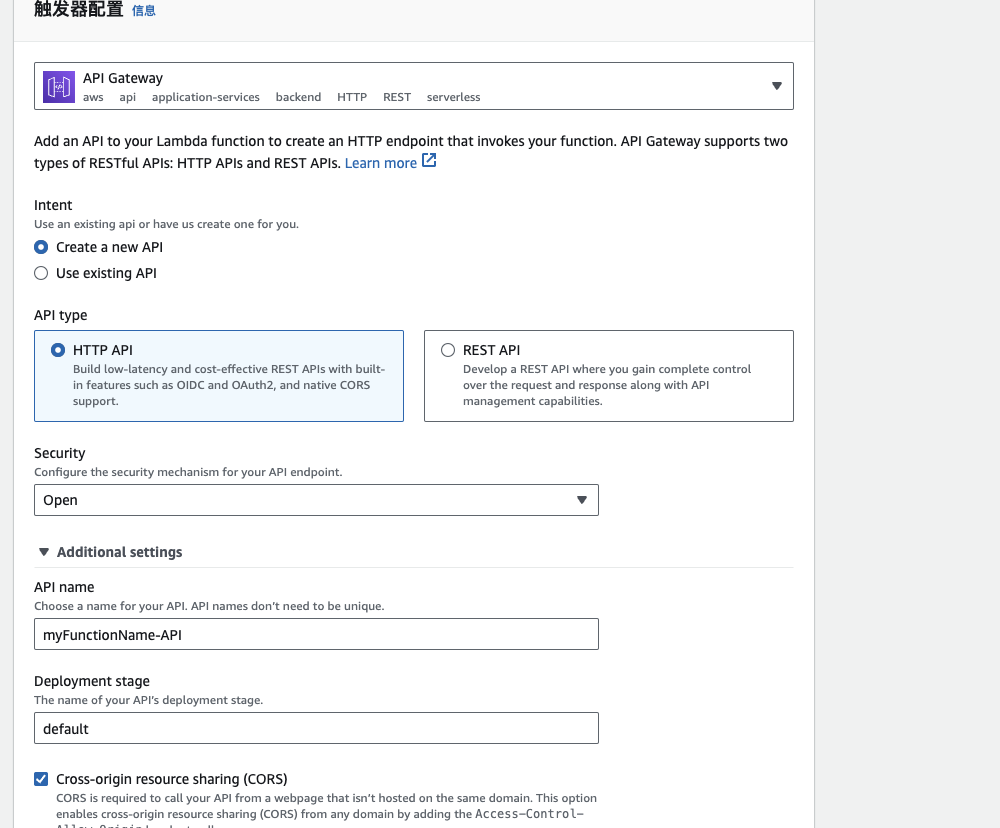Select the Create a new API radio button
1000x828 pixels.
coord(41,247)
